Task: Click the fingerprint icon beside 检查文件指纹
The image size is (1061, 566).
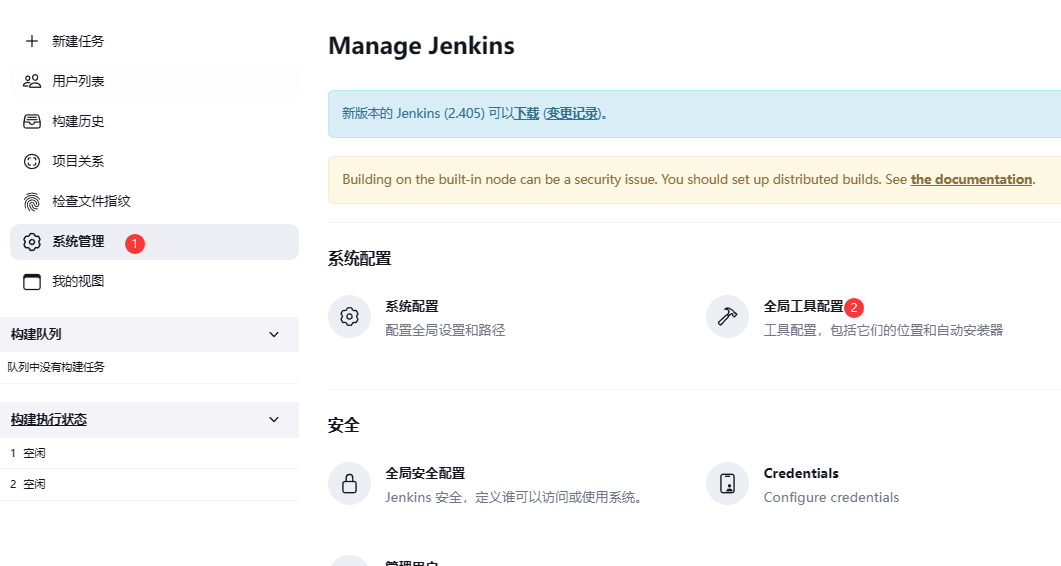Action: pos(32,201)
